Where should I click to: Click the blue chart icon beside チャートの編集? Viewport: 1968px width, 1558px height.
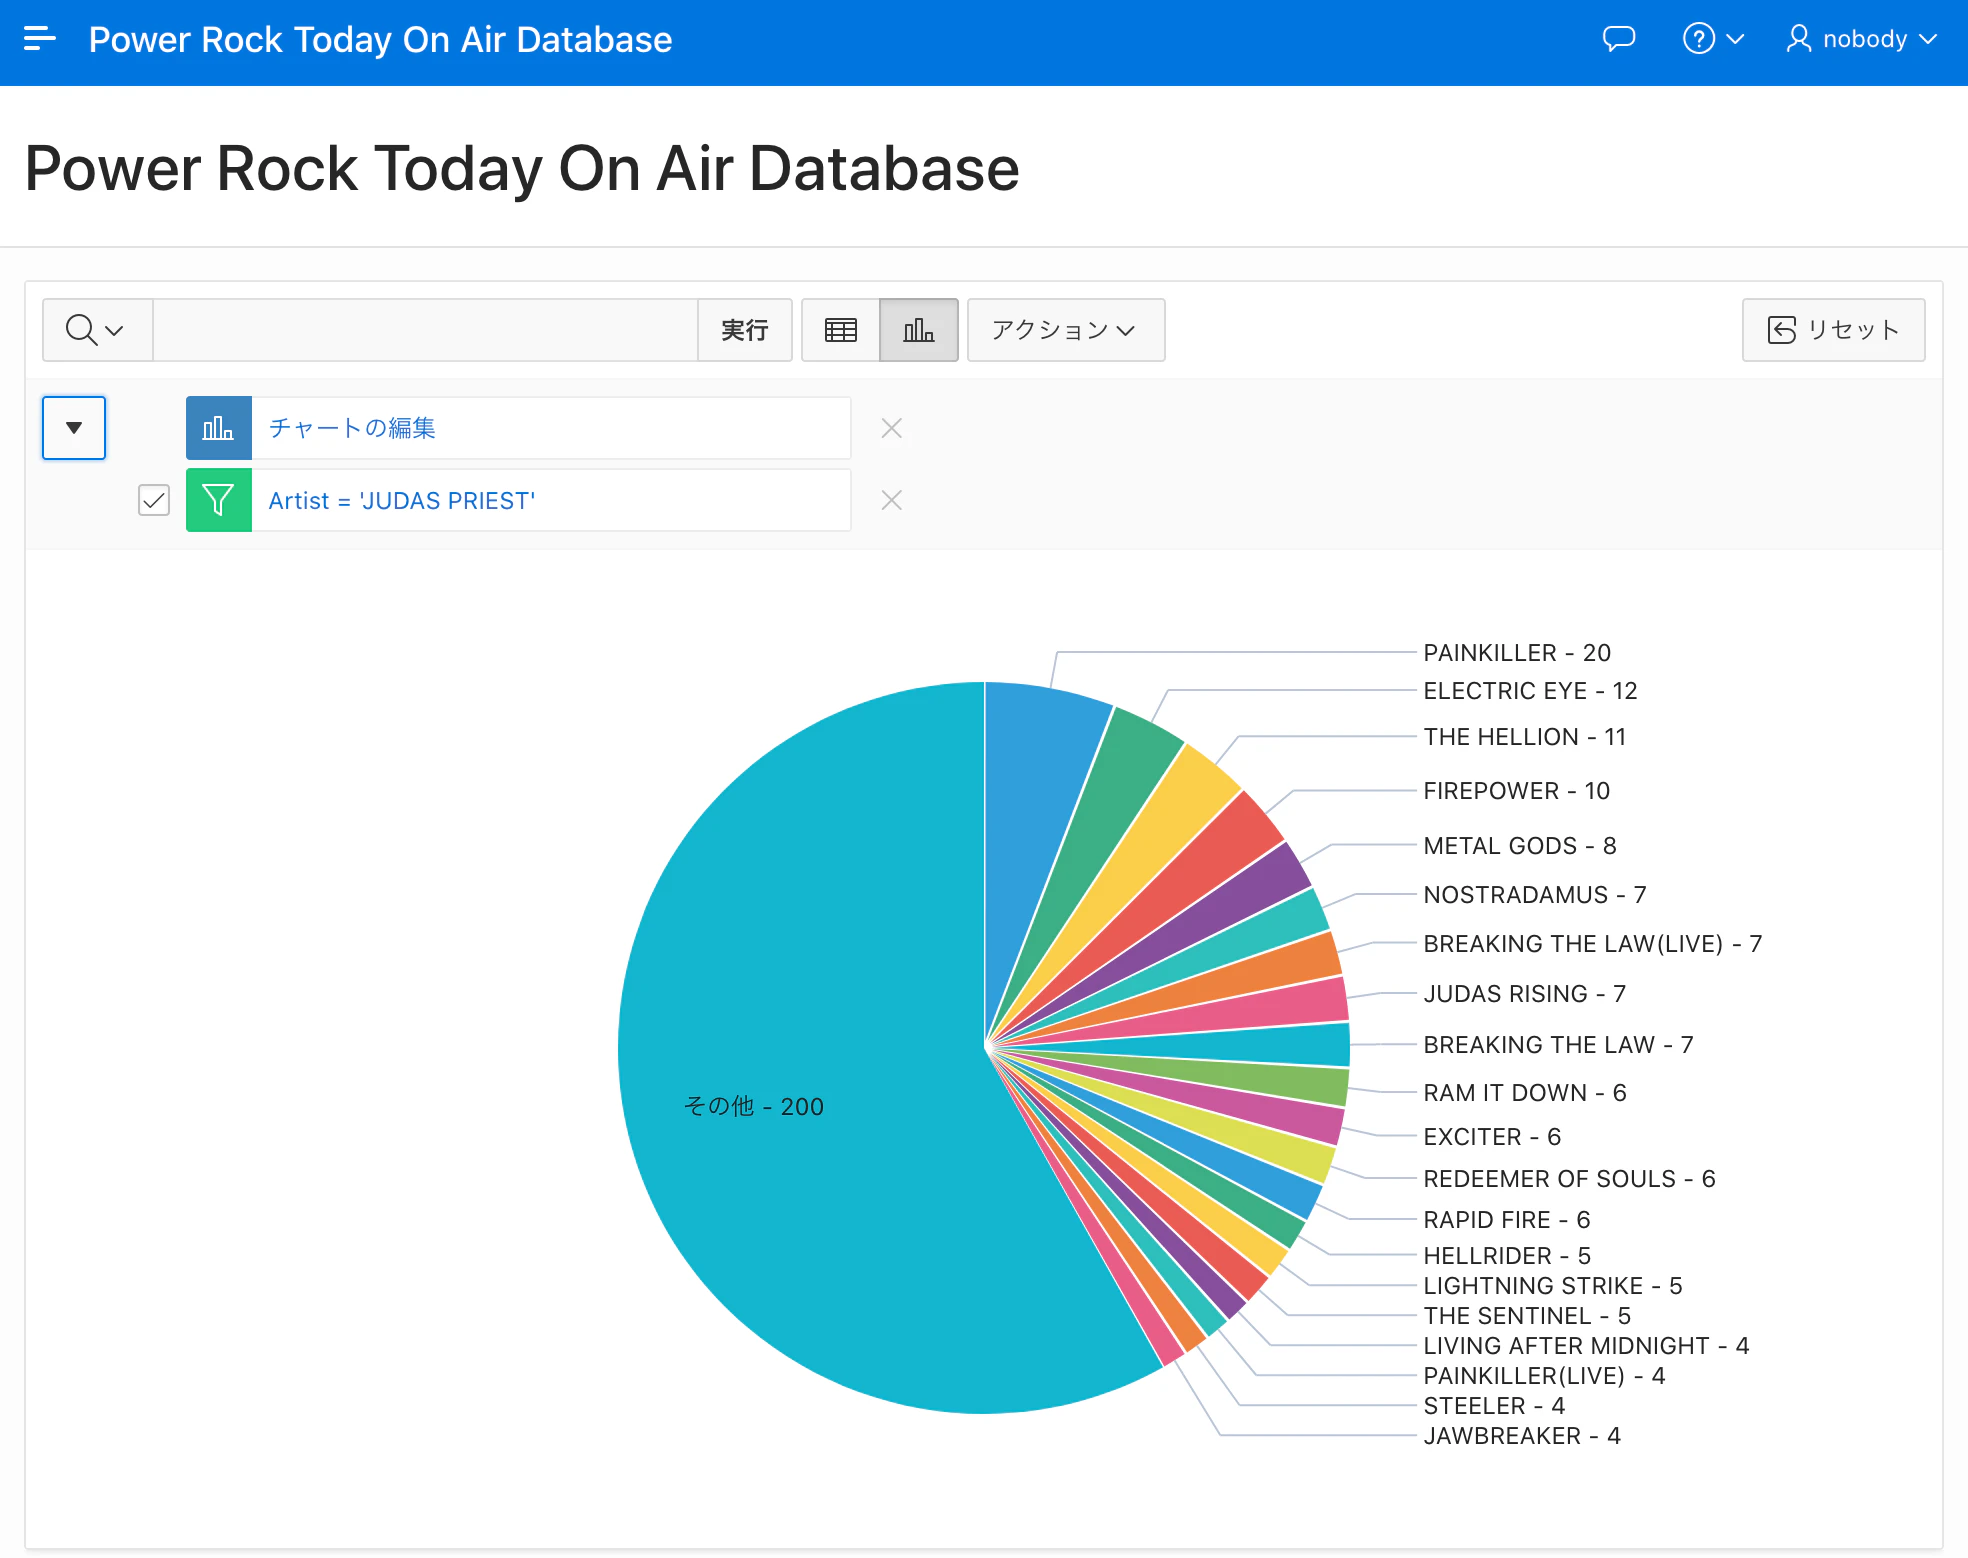click(x=218, y=428)
